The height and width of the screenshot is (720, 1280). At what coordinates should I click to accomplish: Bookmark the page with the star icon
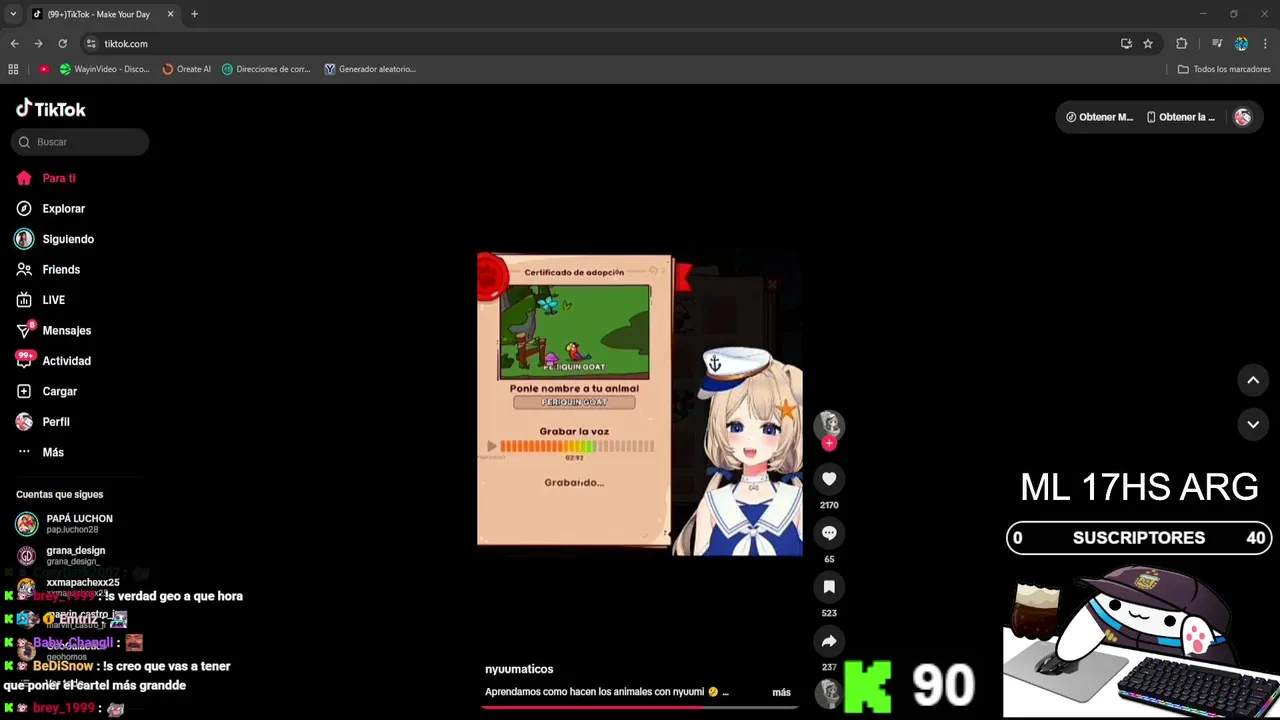pyautogui.click(x=1148, y=44)
